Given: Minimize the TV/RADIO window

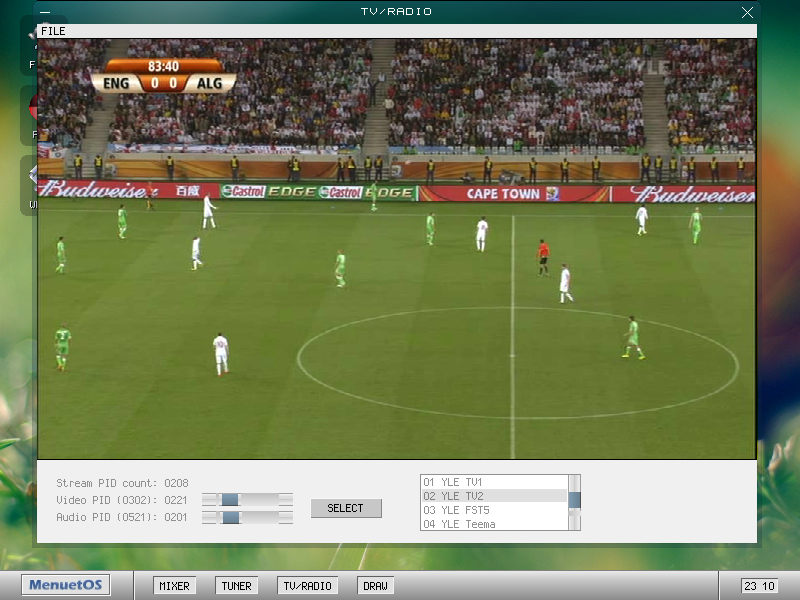Looking at the screenshot, I should [45, 12].
